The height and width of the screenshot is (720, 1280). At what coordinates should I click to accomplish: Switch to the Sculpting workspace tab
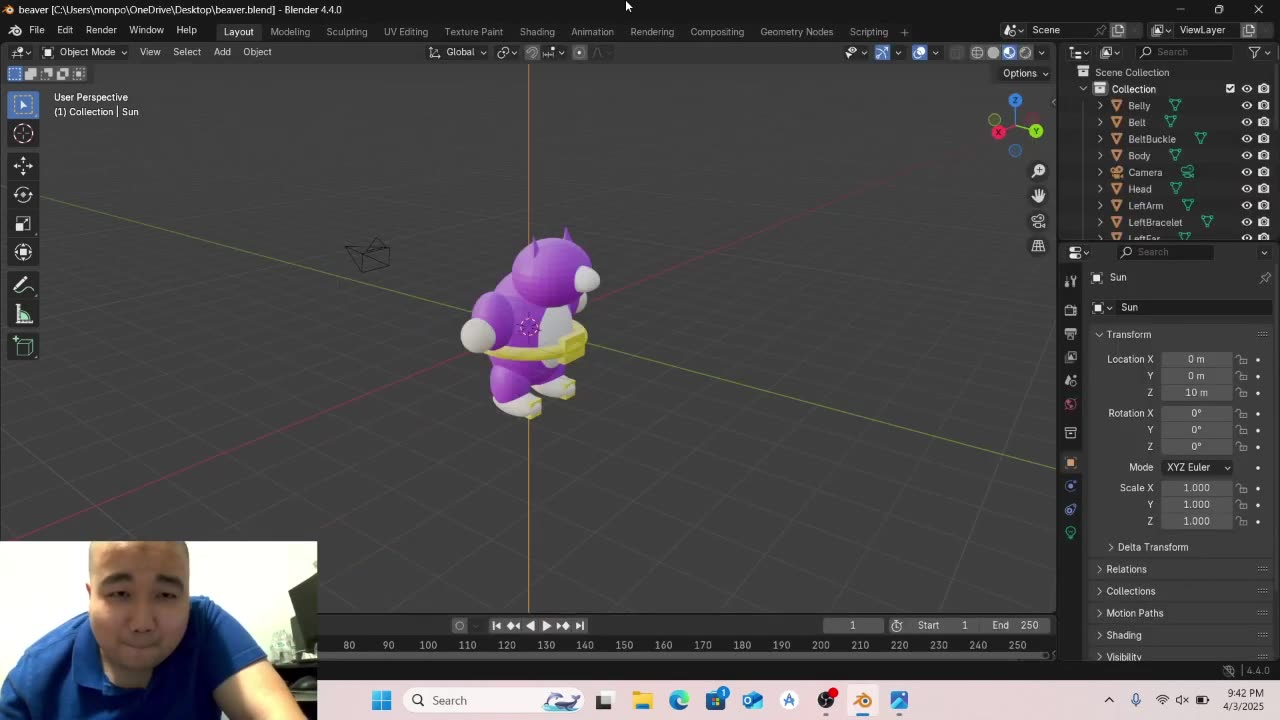click(x=347, y=31)
